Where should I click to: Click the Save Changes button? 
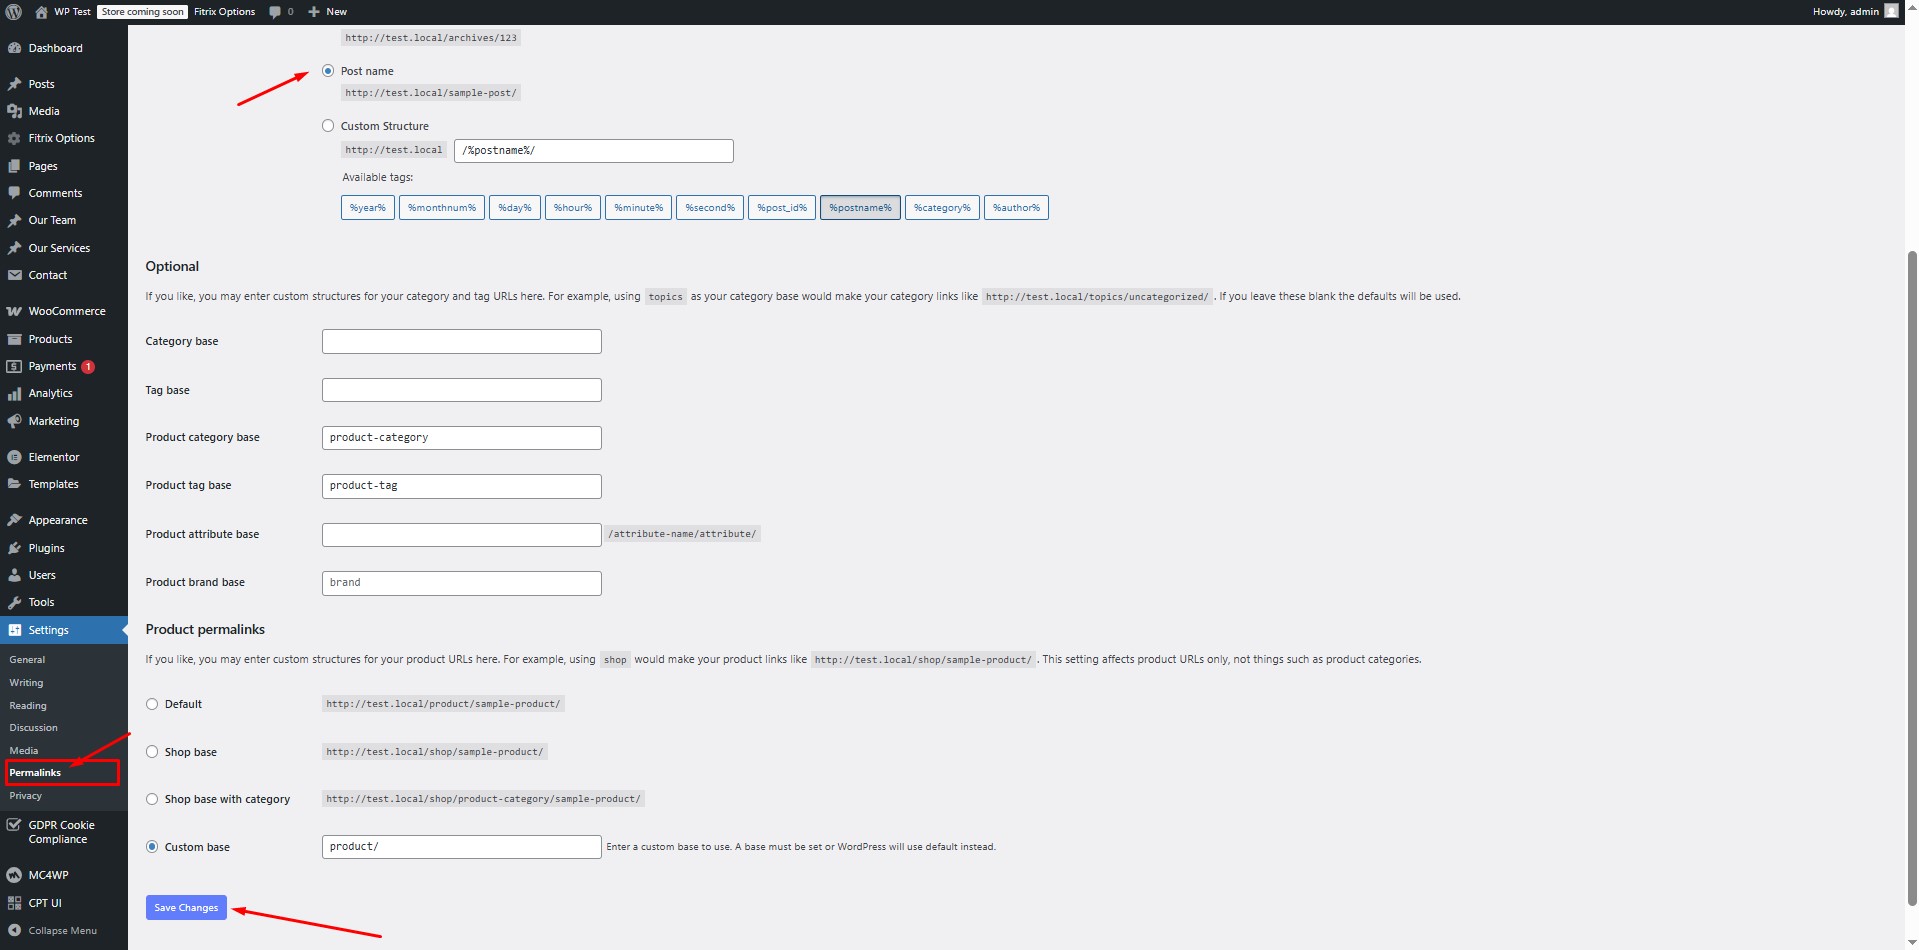click(186, 907)
